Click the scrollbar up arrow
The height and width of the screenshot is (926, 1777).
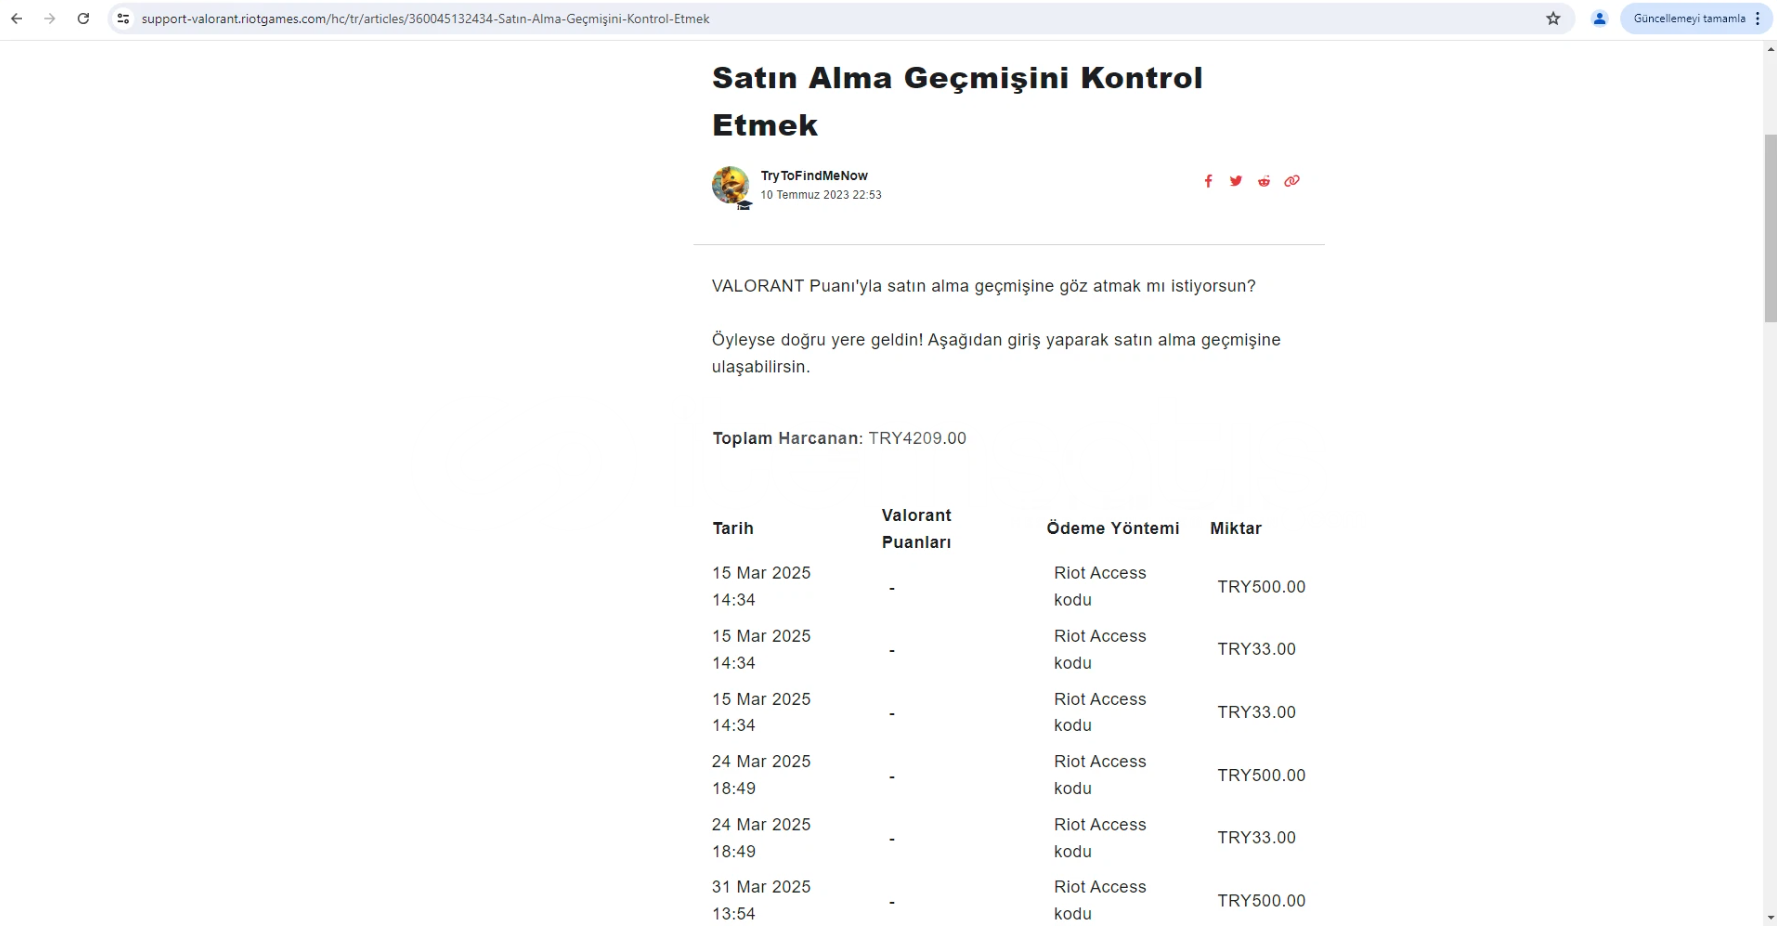[x=1770, y=48]
